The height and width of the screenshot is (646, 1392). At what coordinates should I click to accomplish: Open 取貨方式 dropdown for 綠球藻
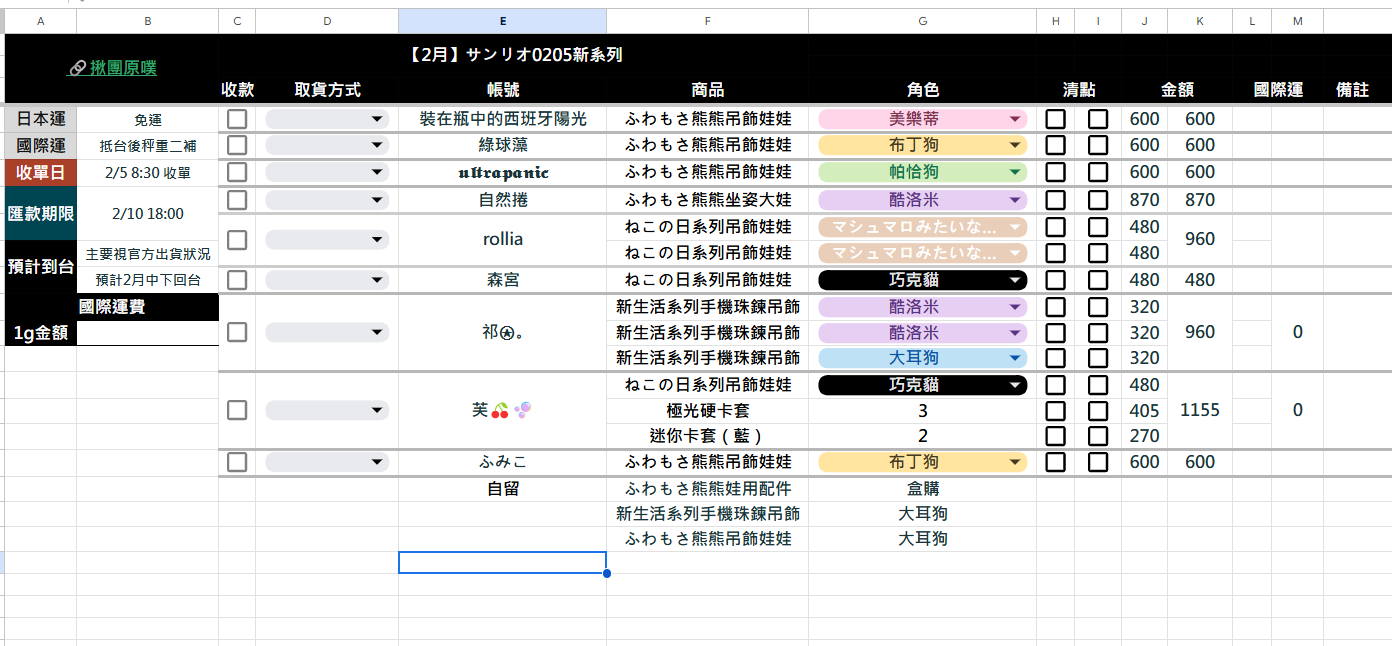(x=327, y=145)
